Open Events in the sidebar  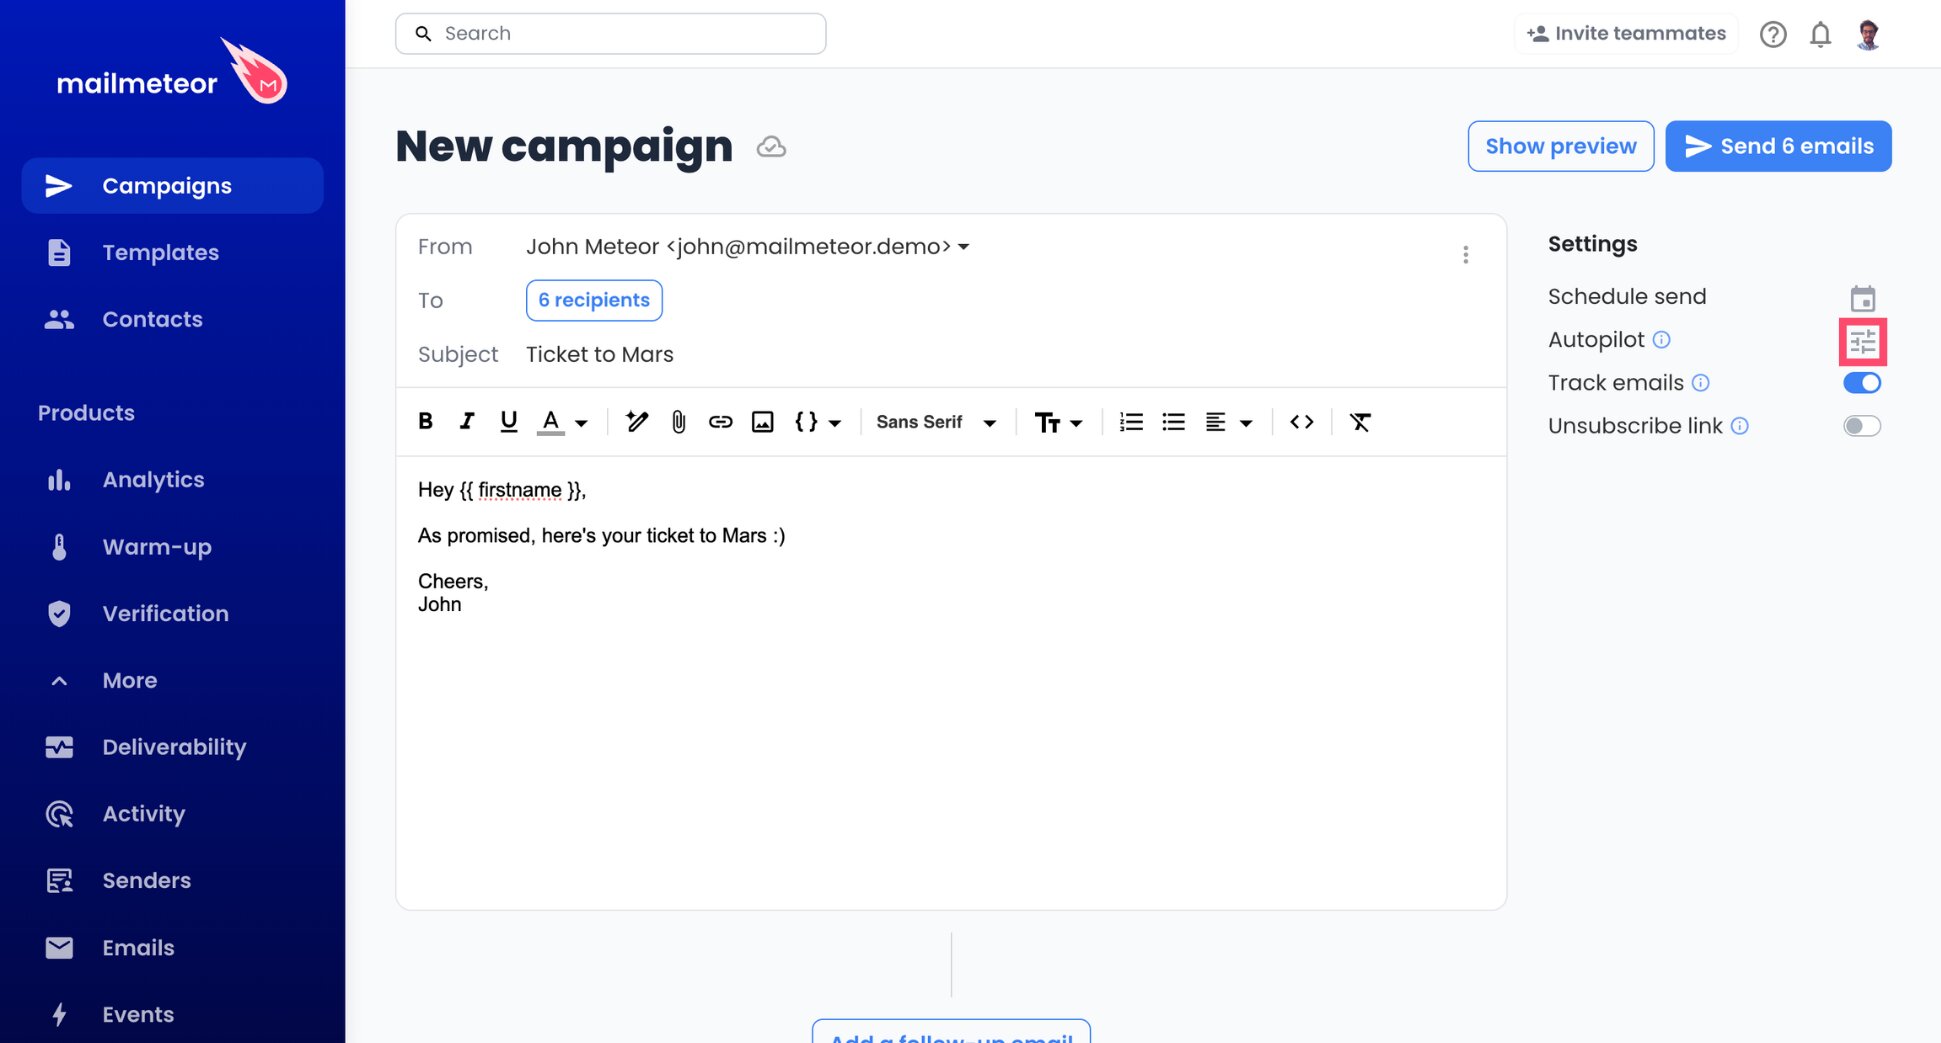(x=172, y=1014)
